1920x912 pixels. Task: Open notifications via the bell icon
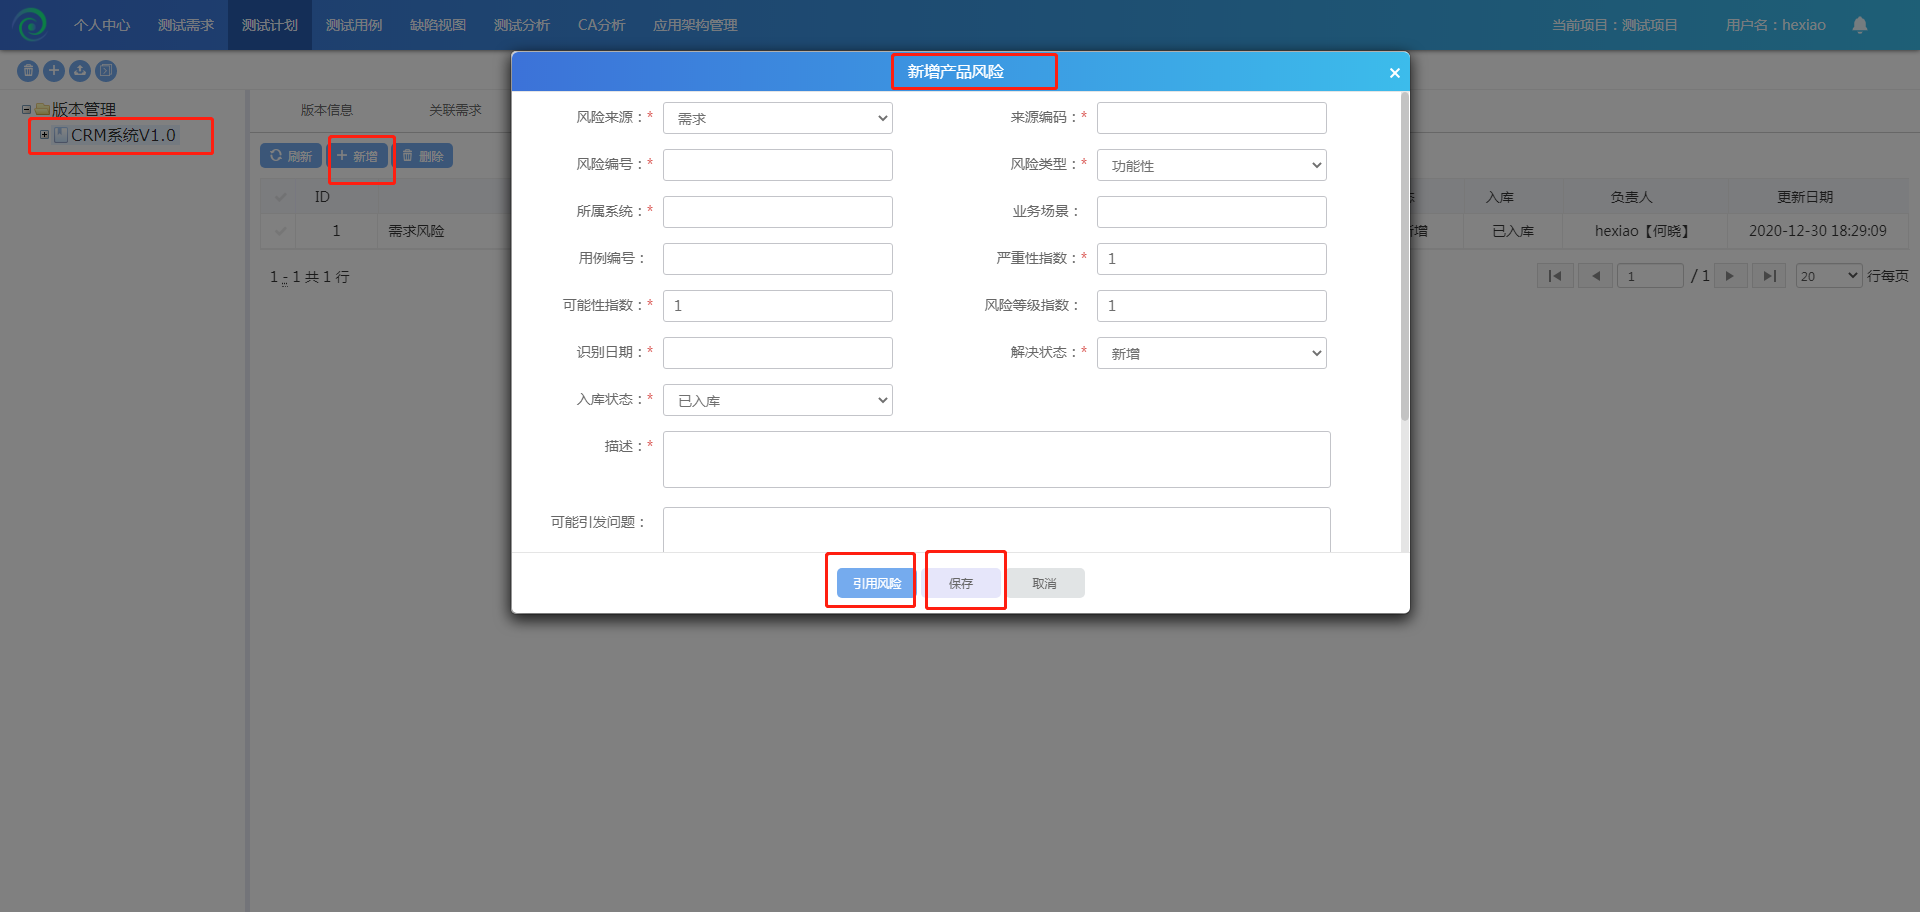(1860, 25)
